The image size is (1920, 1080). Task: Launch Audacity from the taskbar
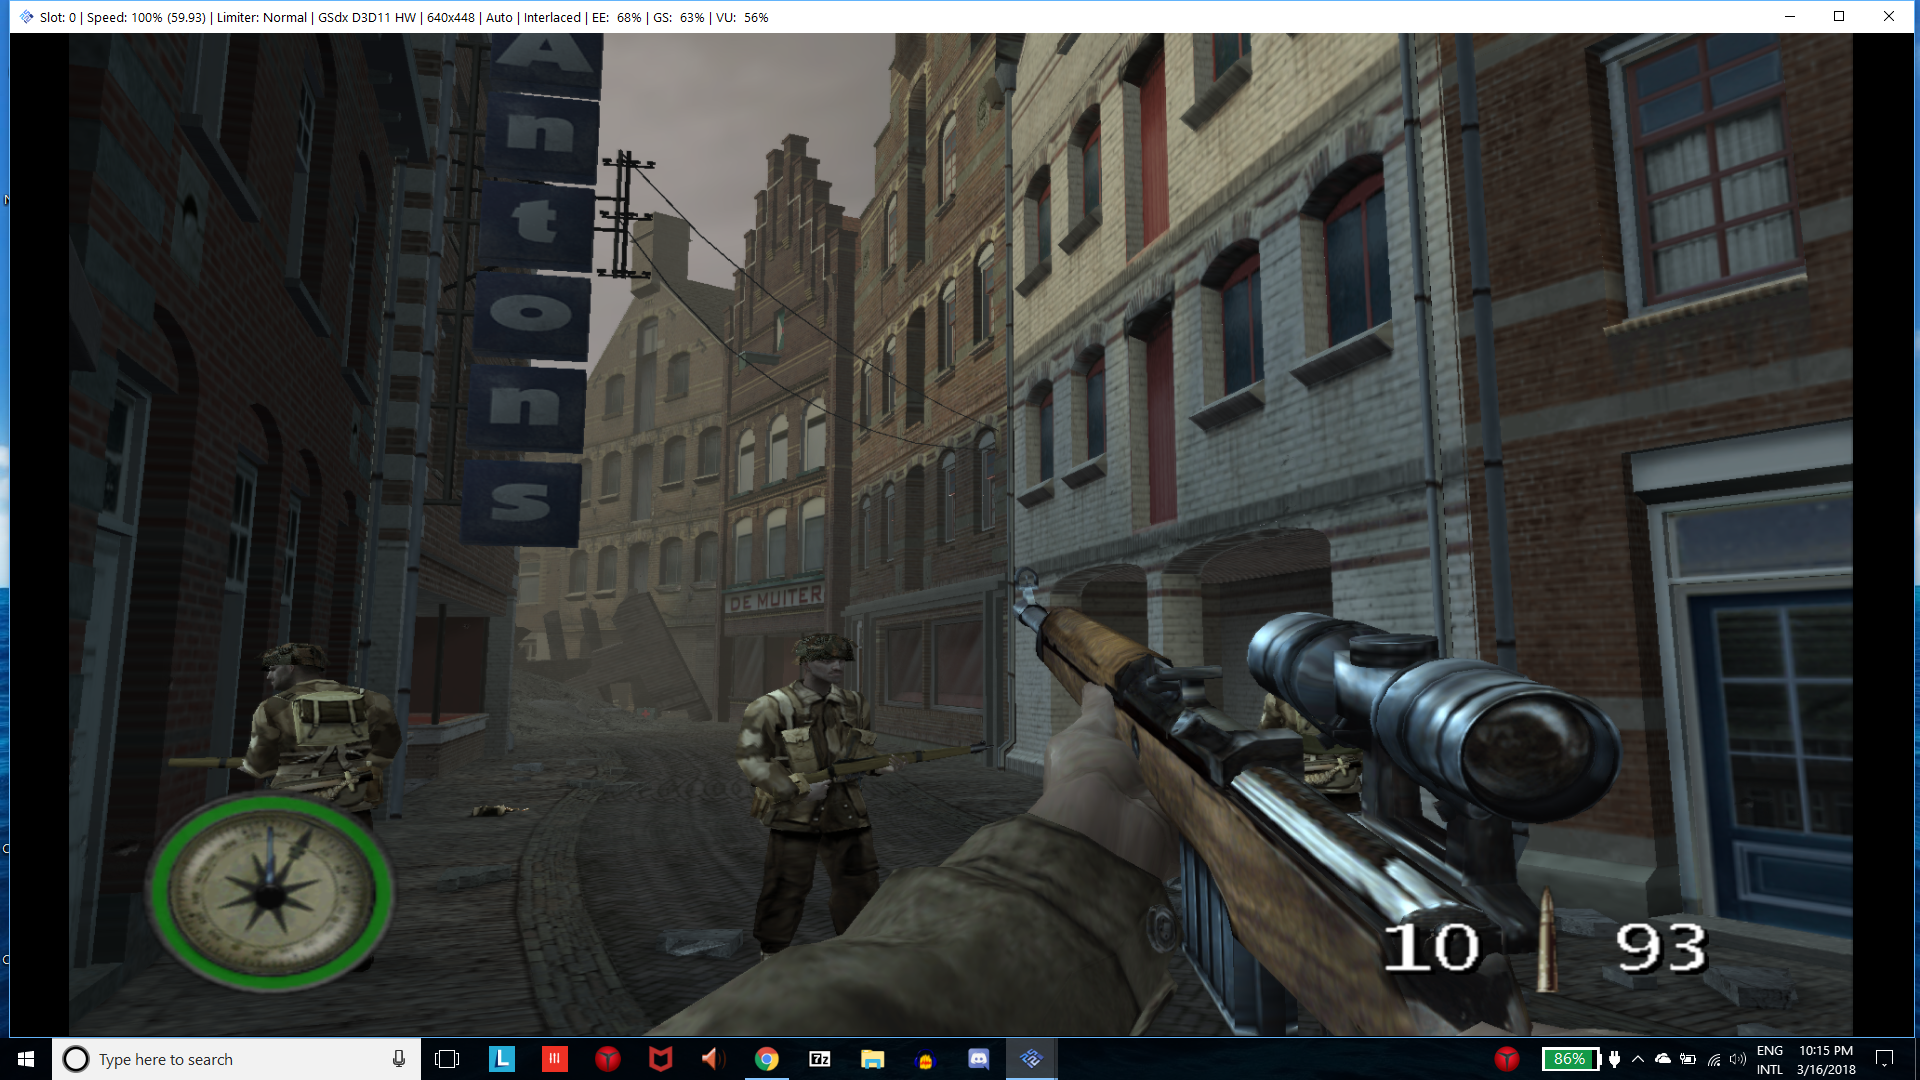tap(925, 1059)
